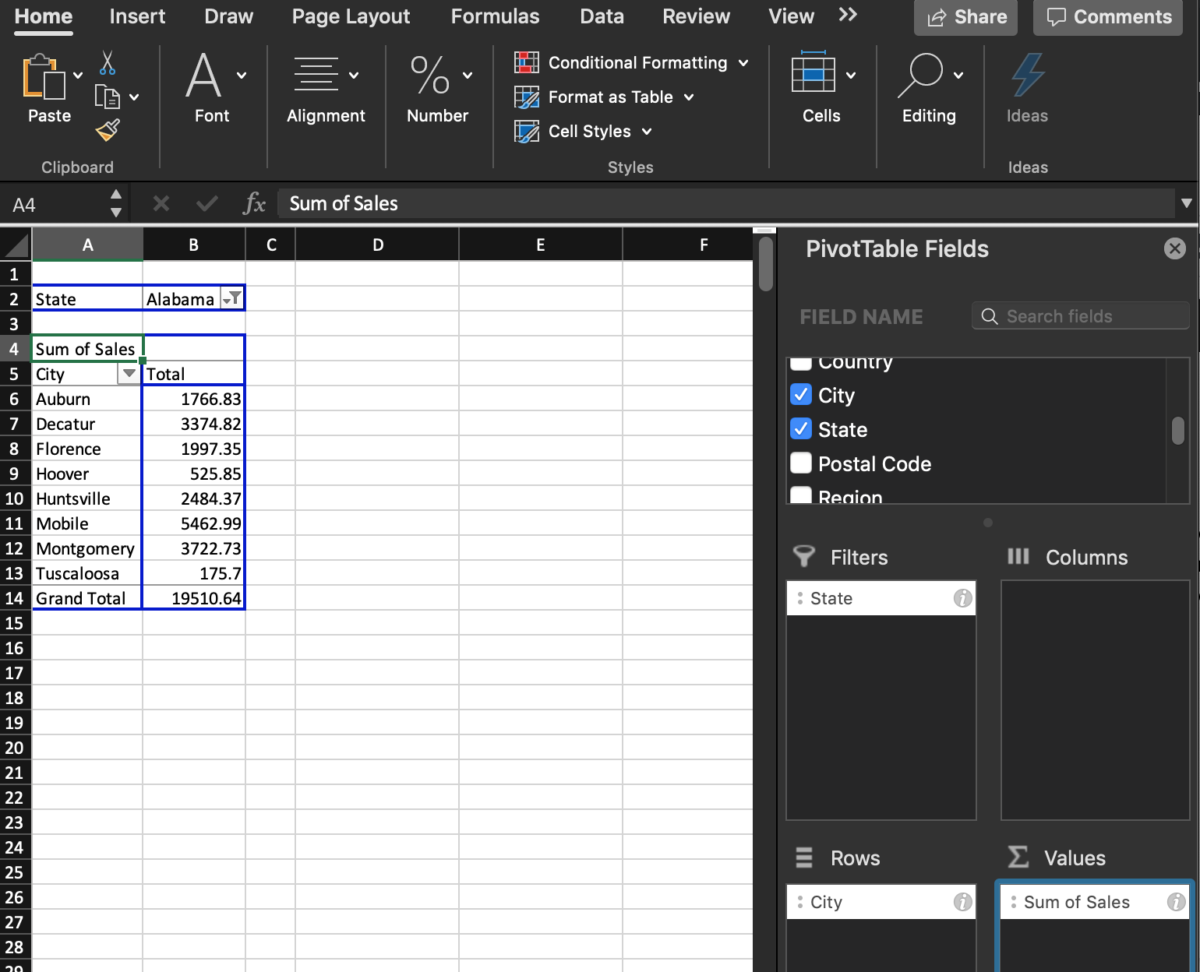Switch to the Formulas tab

point(495,16)
